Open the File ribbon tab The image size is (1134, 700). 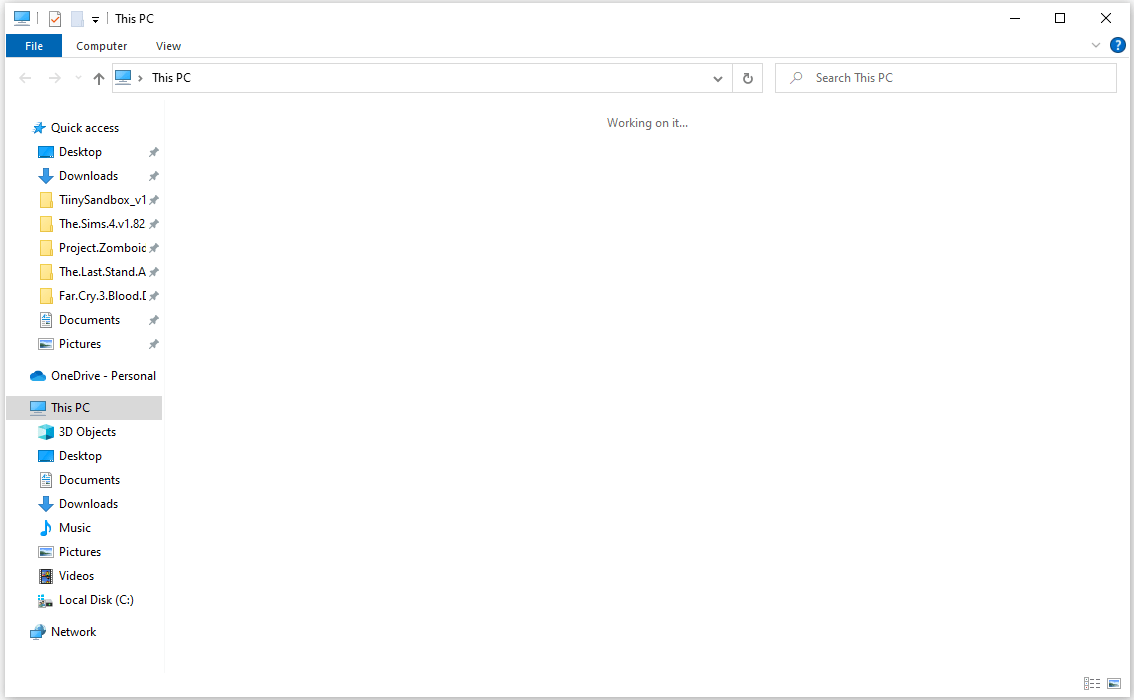(x=34, y=46)
